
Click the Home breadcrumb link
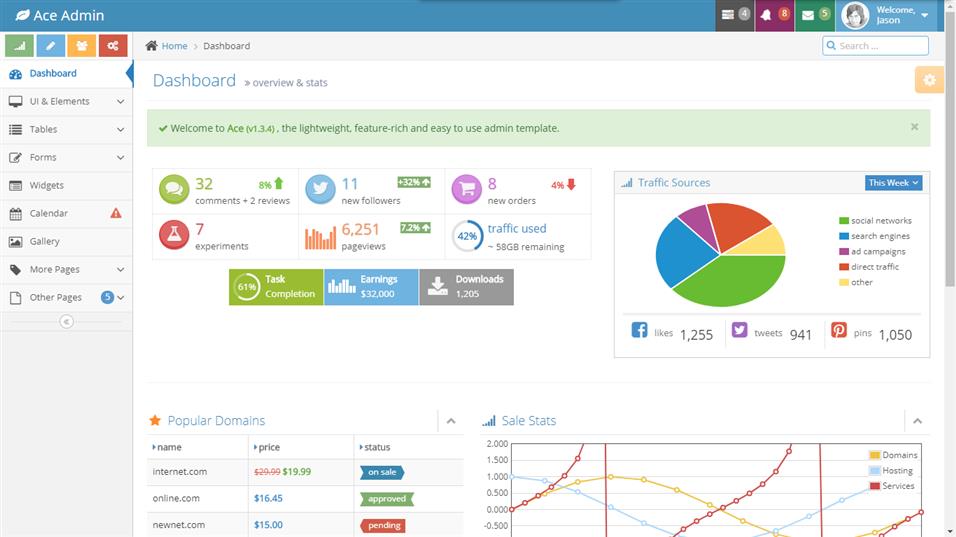click(174, 46)
